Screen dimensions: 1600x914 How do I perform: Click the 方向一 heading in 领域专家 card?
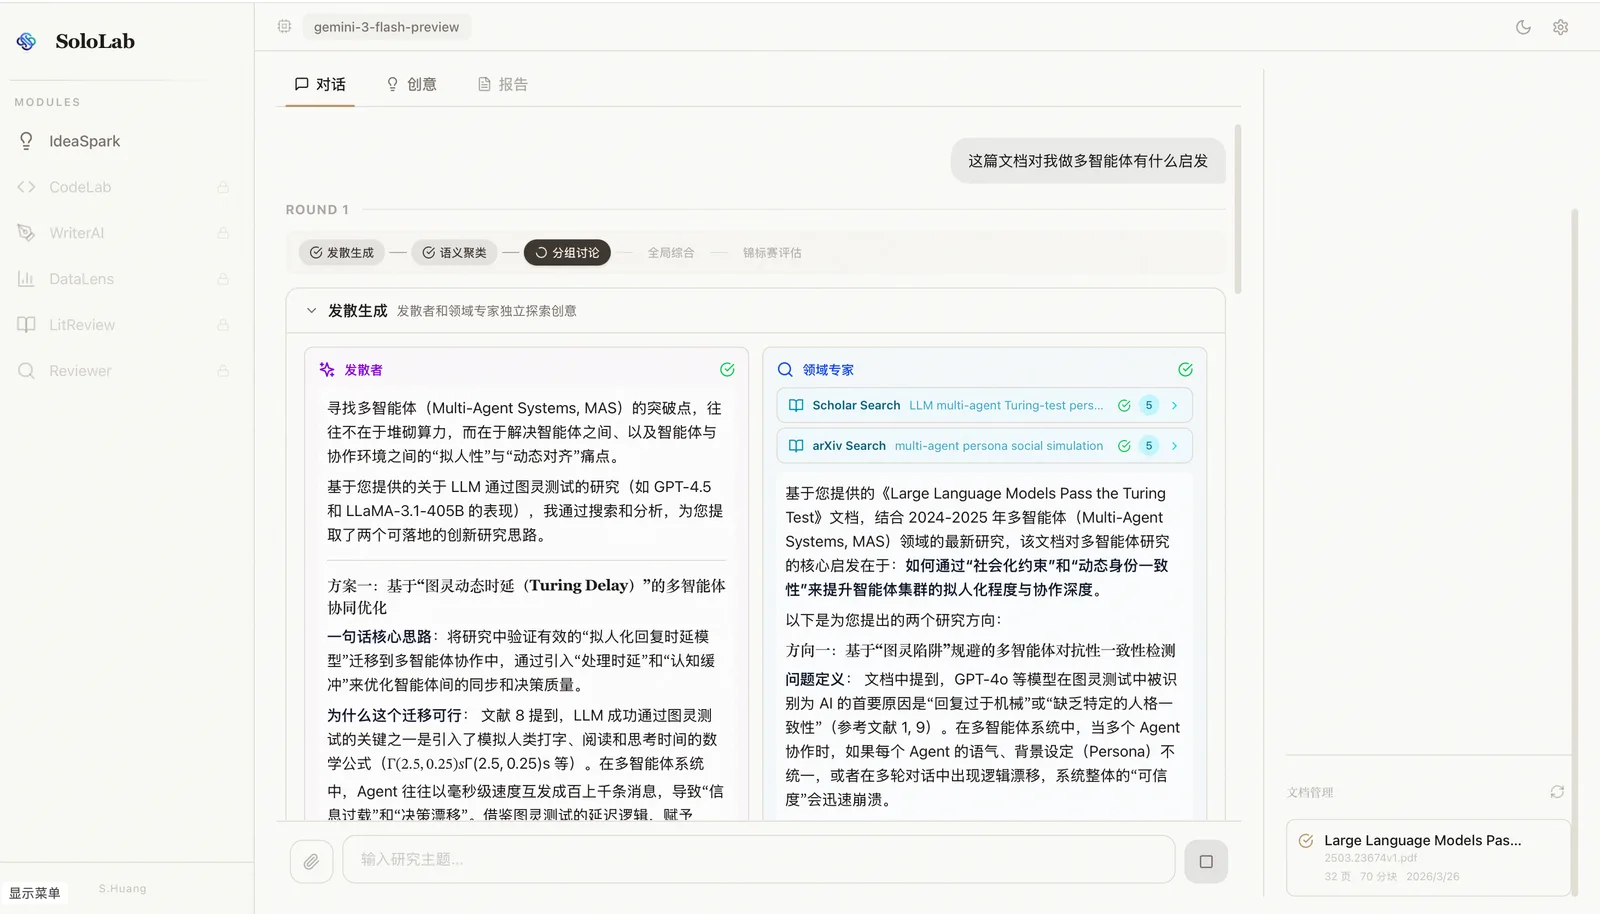coord(980,651)
